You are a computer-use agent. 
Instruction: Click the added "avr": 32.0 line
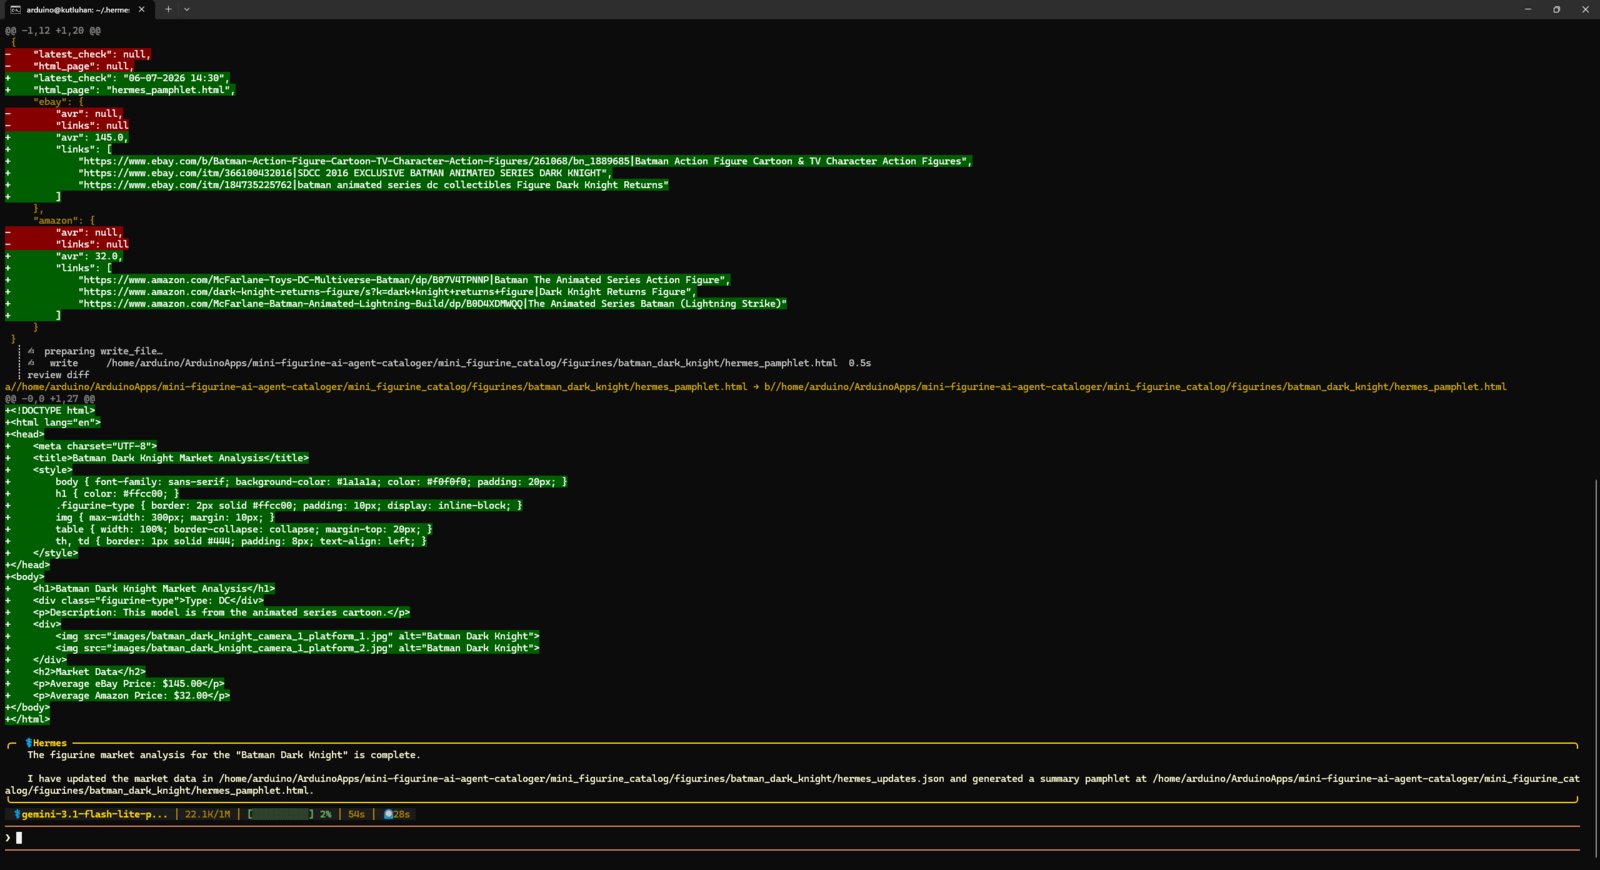64,256
